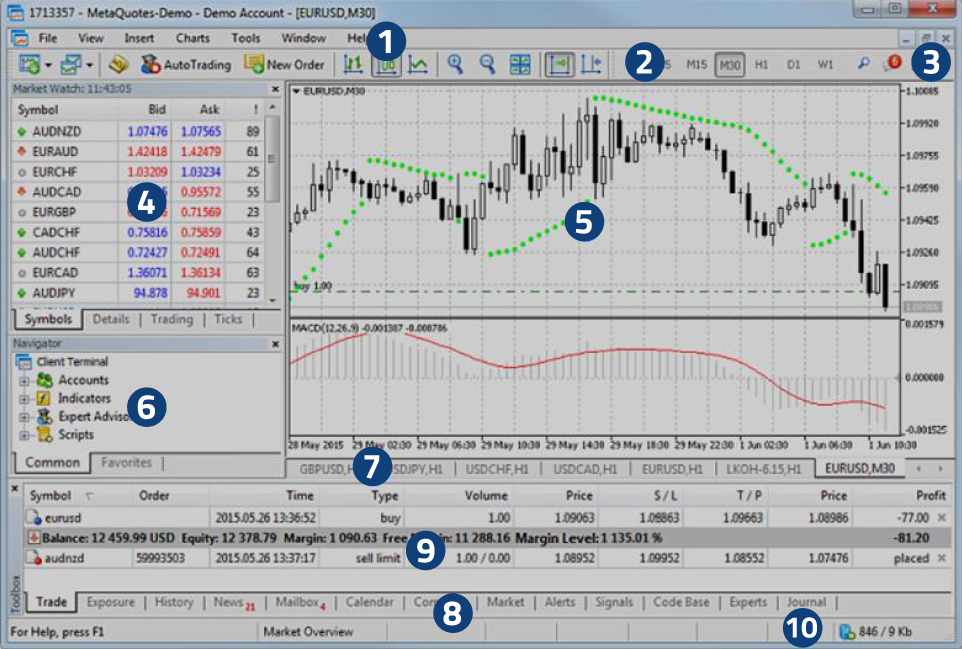Click the new chart icon in the toolbar
The width and height of the screenshot is (962, 649).
29,64
